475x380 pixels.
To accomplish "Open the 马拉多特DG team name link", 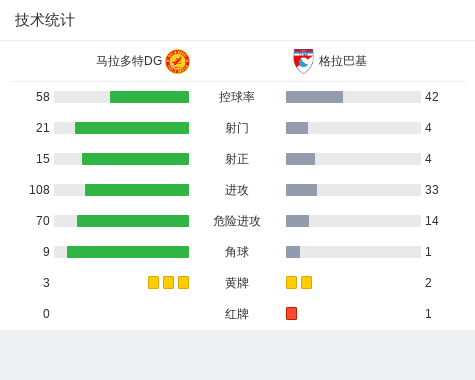I will [129, 61].
